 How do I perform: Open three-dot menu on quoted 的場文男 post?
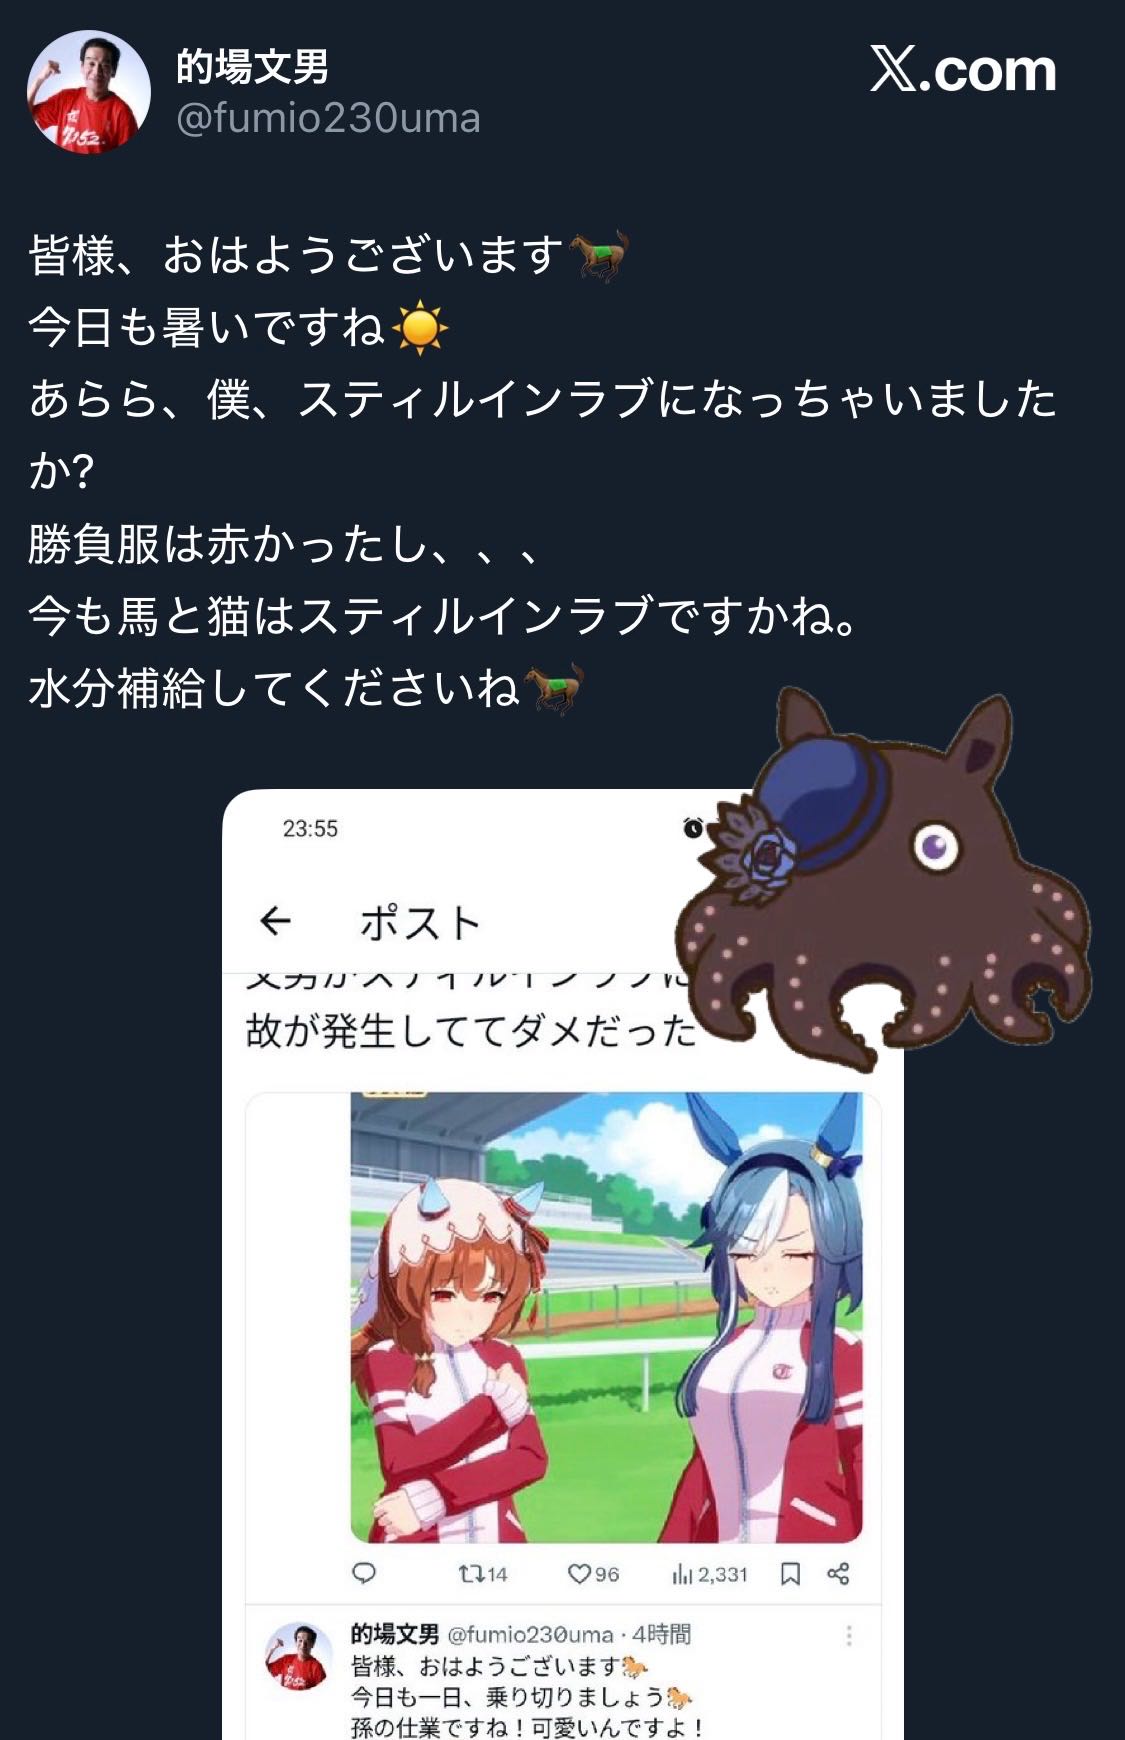click(849, 1635)
